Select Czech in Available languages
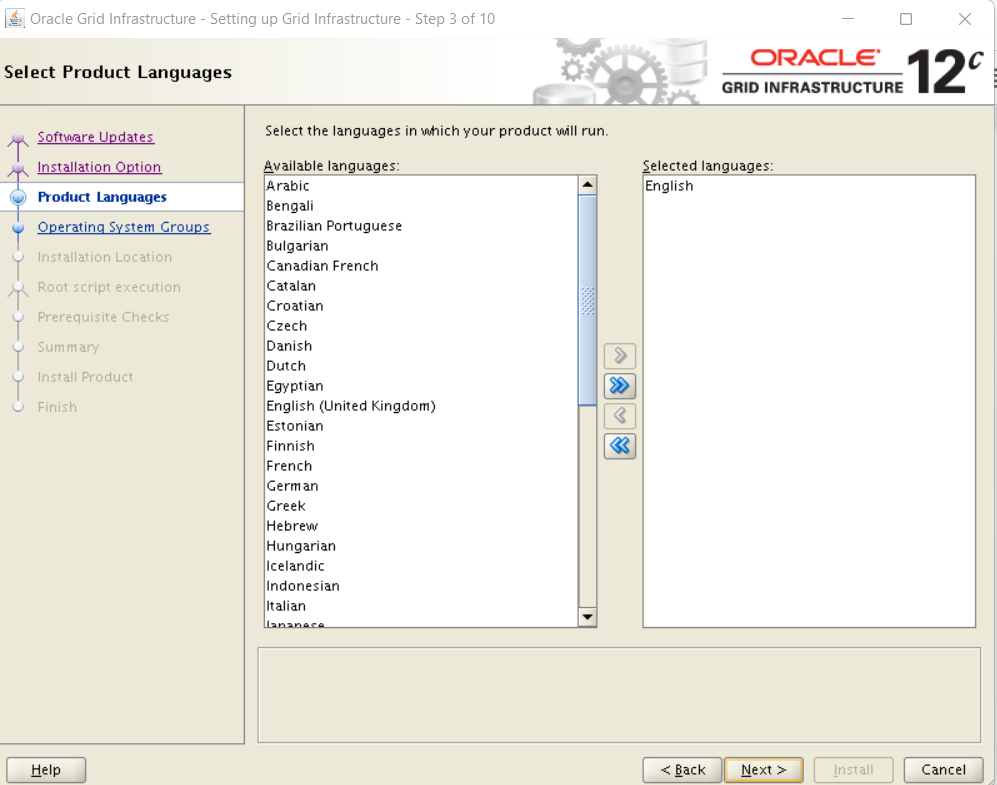This screenshot has width=997, height=785. pyautogui.click(x=421, y=326)
